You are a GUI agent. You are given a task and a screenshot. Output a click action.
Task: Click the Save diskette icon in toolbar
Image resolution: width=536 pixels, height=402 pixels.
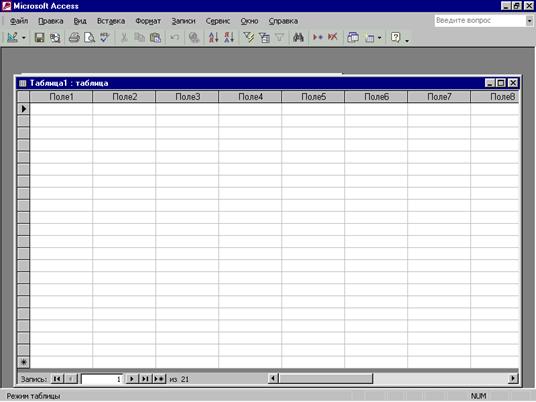click(39, 37)
